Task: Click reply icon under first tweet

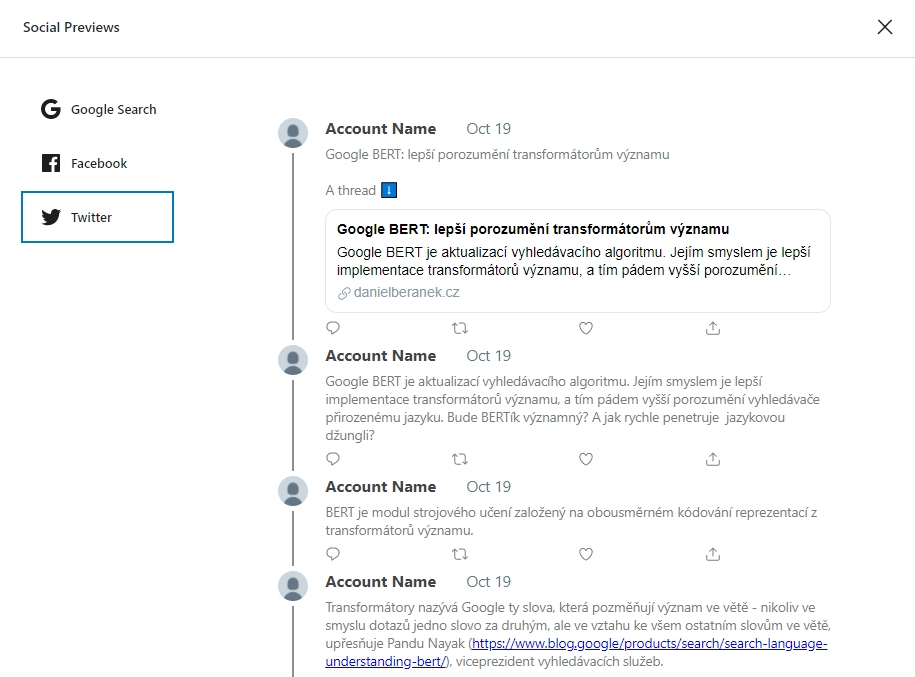Action: 333,328
